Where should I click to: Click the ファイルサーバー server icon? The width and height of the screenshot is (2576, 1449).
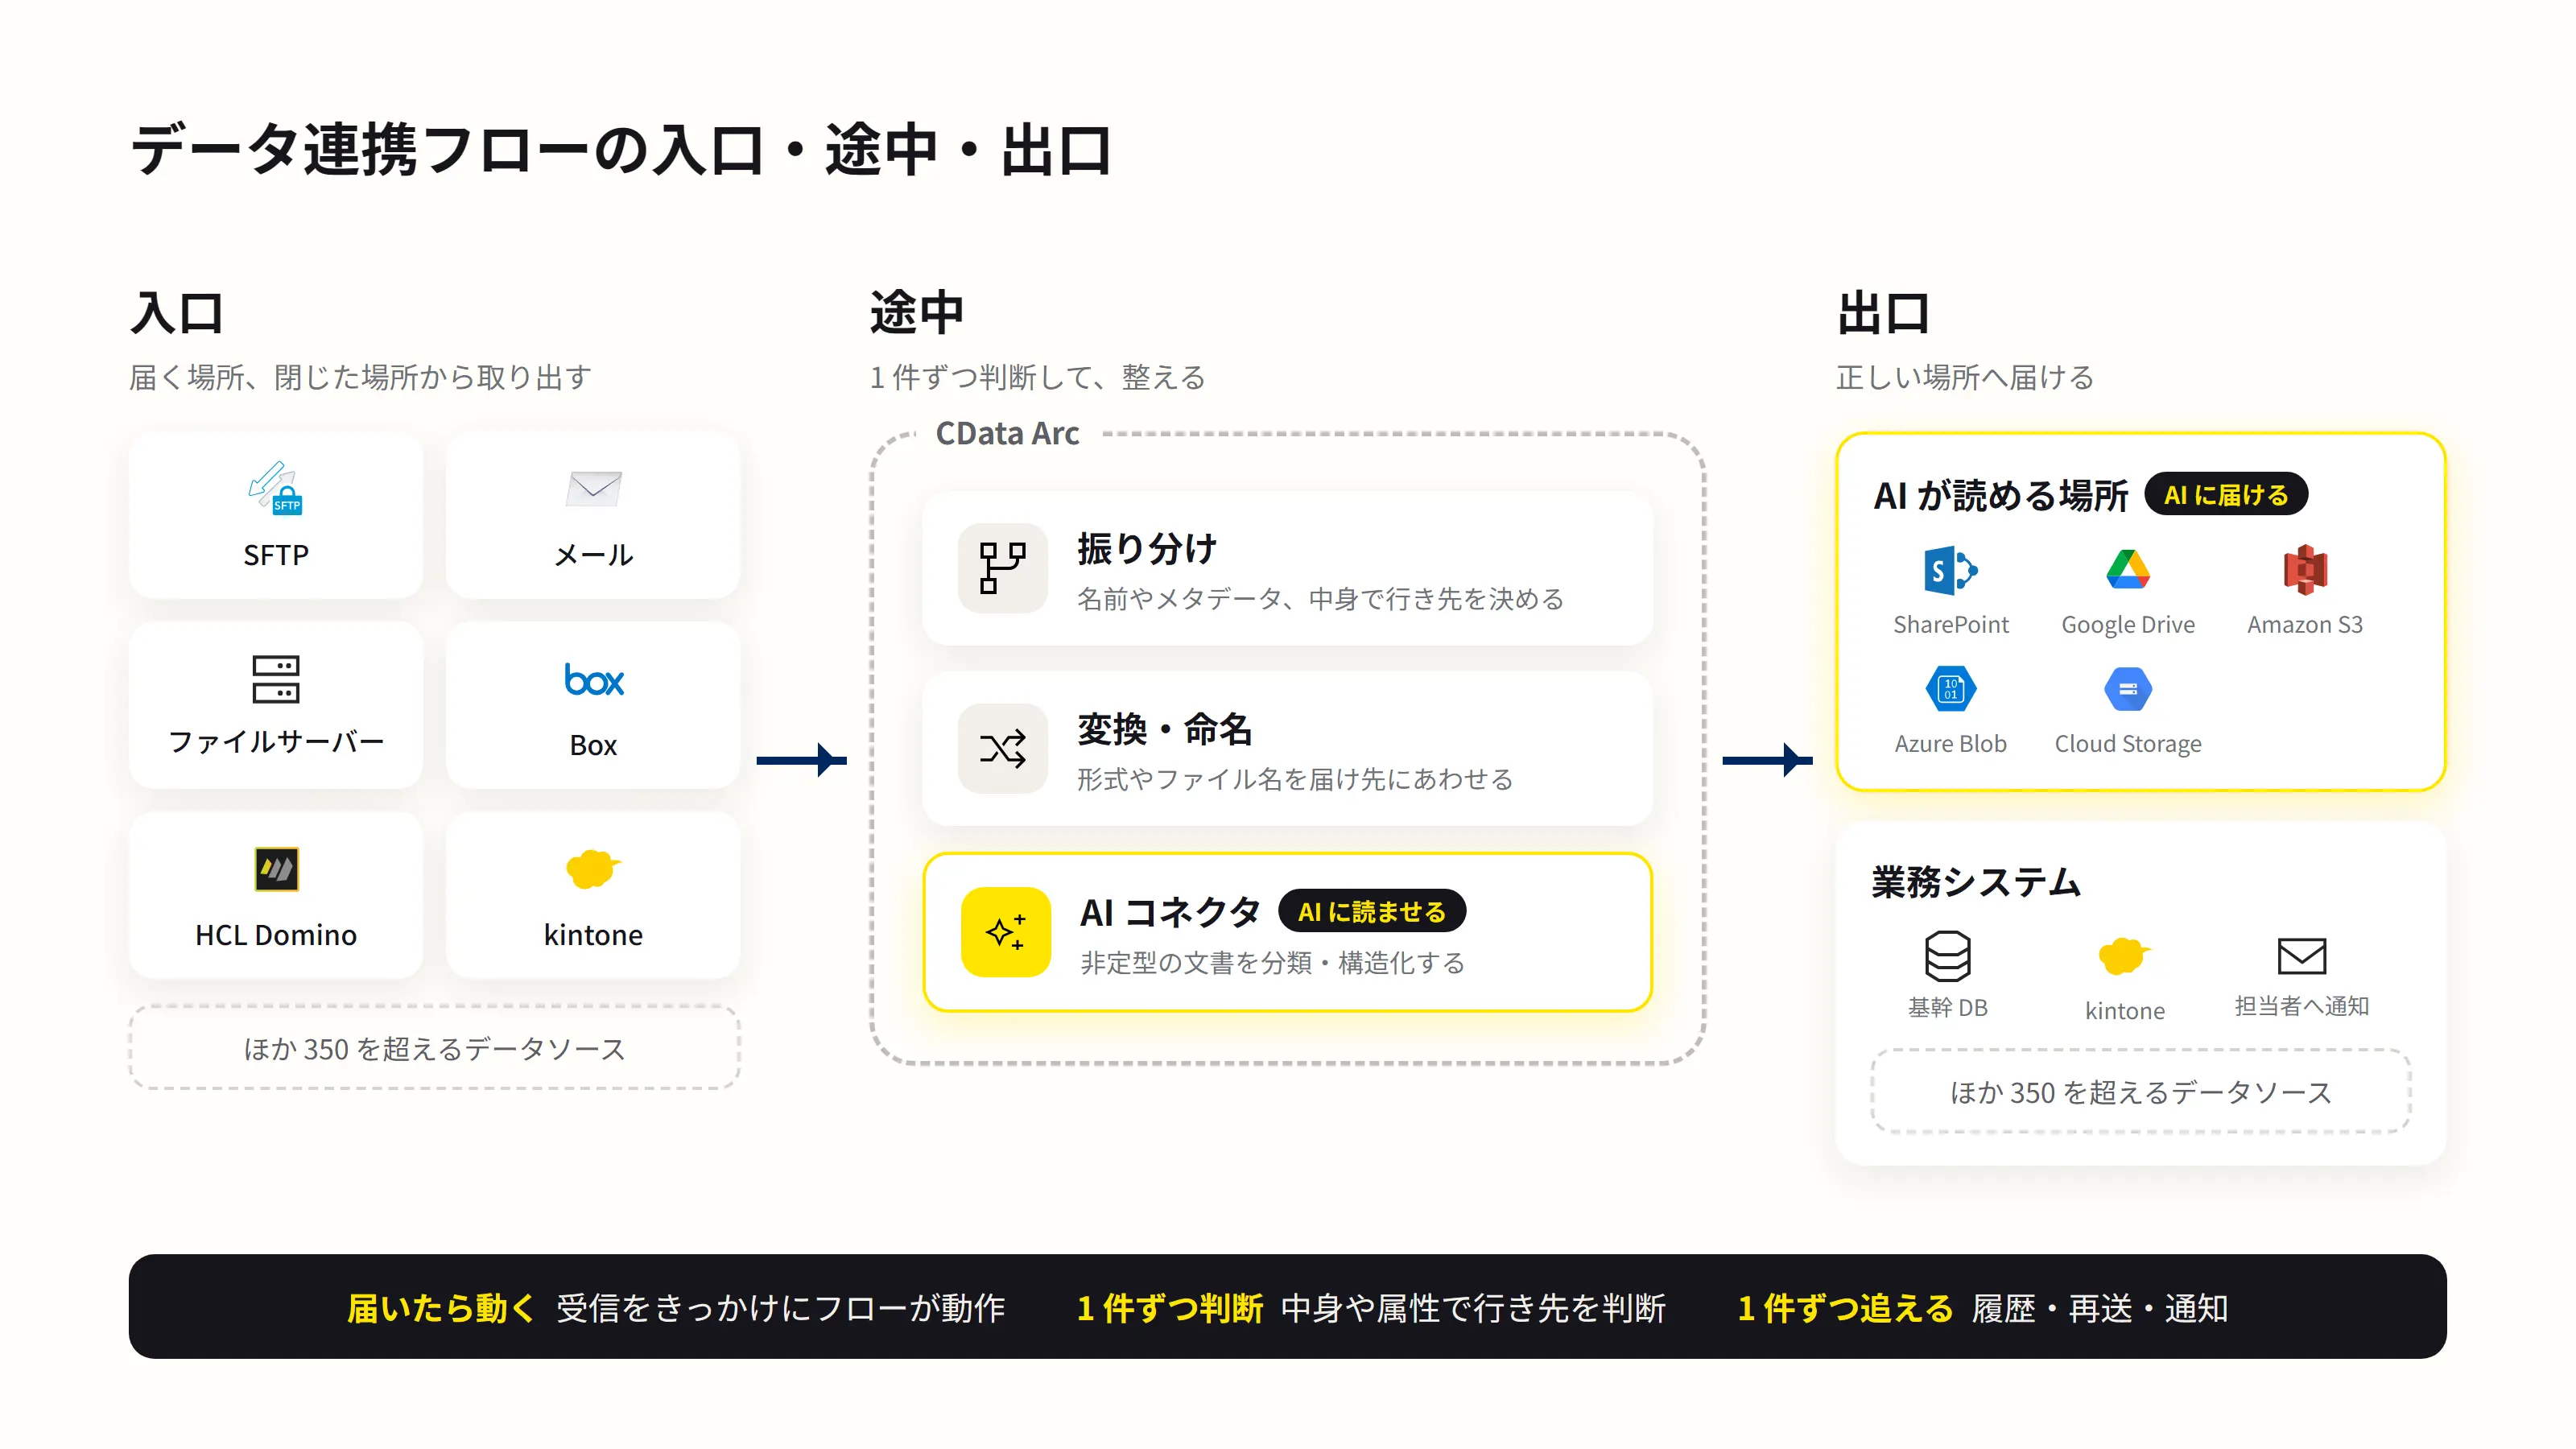[x=275, y=679]
